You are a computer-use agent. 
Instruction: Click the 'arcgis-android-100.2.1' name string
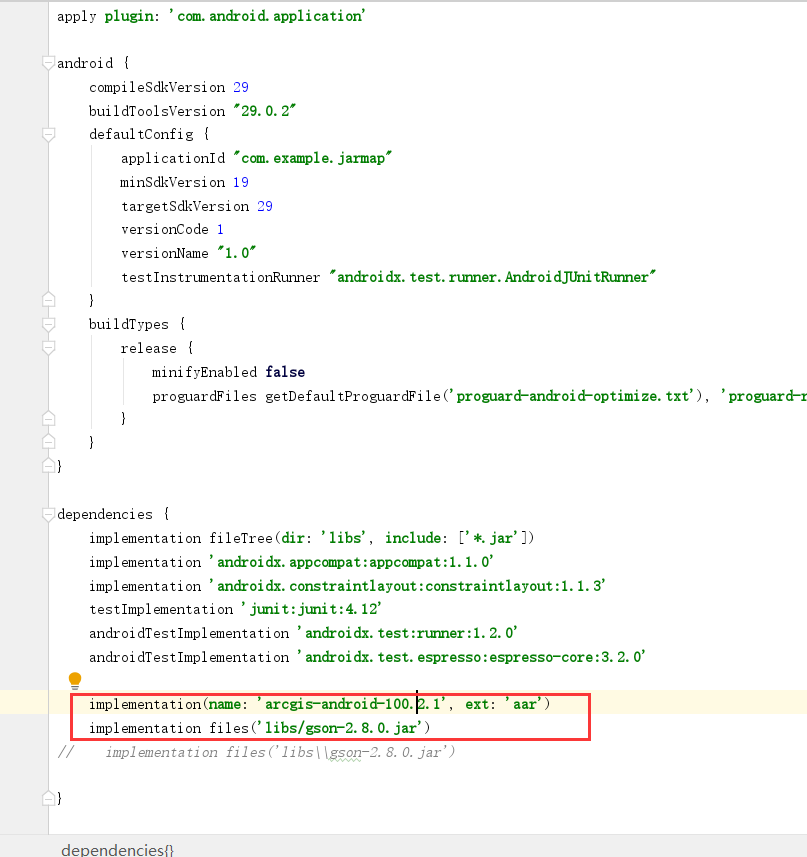[x=353, y=705]
